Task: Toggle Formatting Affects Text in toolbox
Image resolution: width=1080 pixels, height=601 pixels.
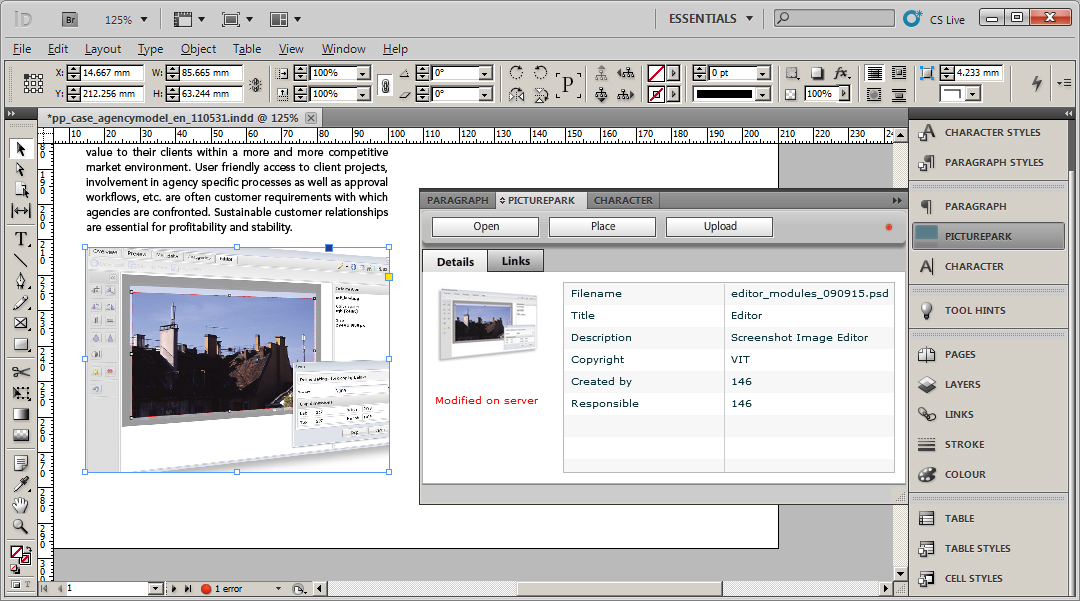Action: click(x=28, y=585)
